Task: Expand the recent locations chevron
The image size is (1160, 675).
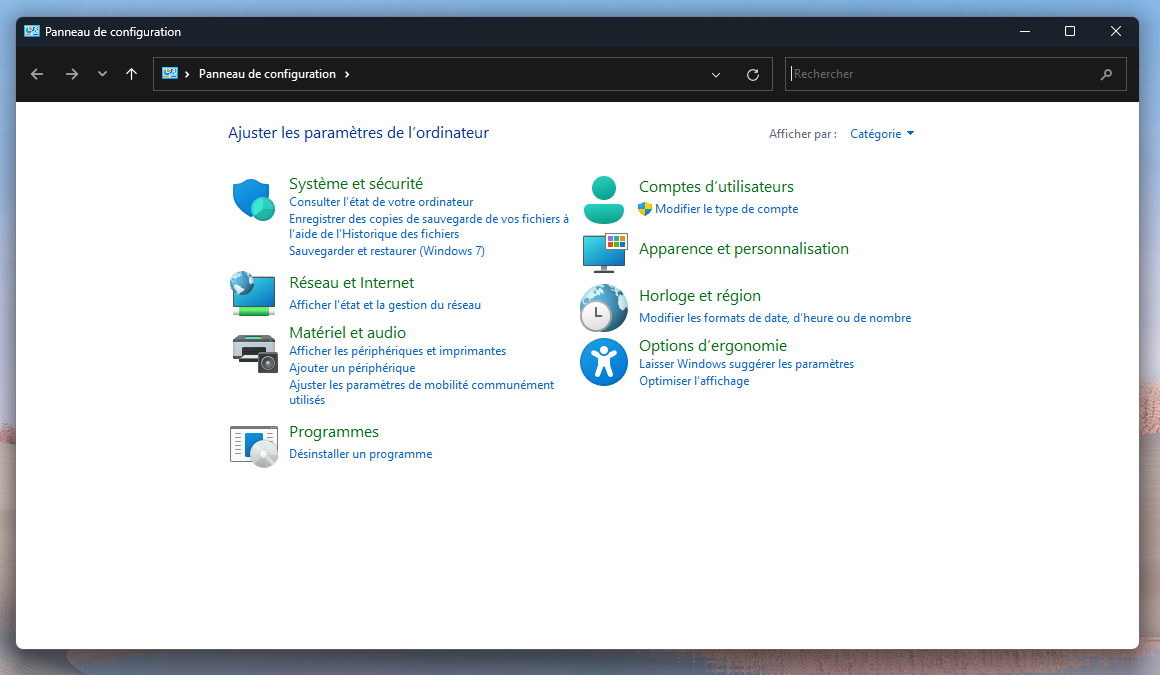Action: pyautogui.click(x=102, y=74)
